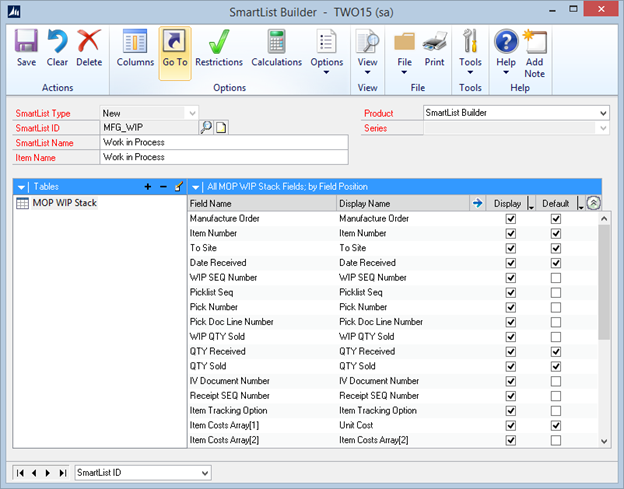Add a table with the plus icon
This screenshot has height=489, width=624.
(148, 187)
